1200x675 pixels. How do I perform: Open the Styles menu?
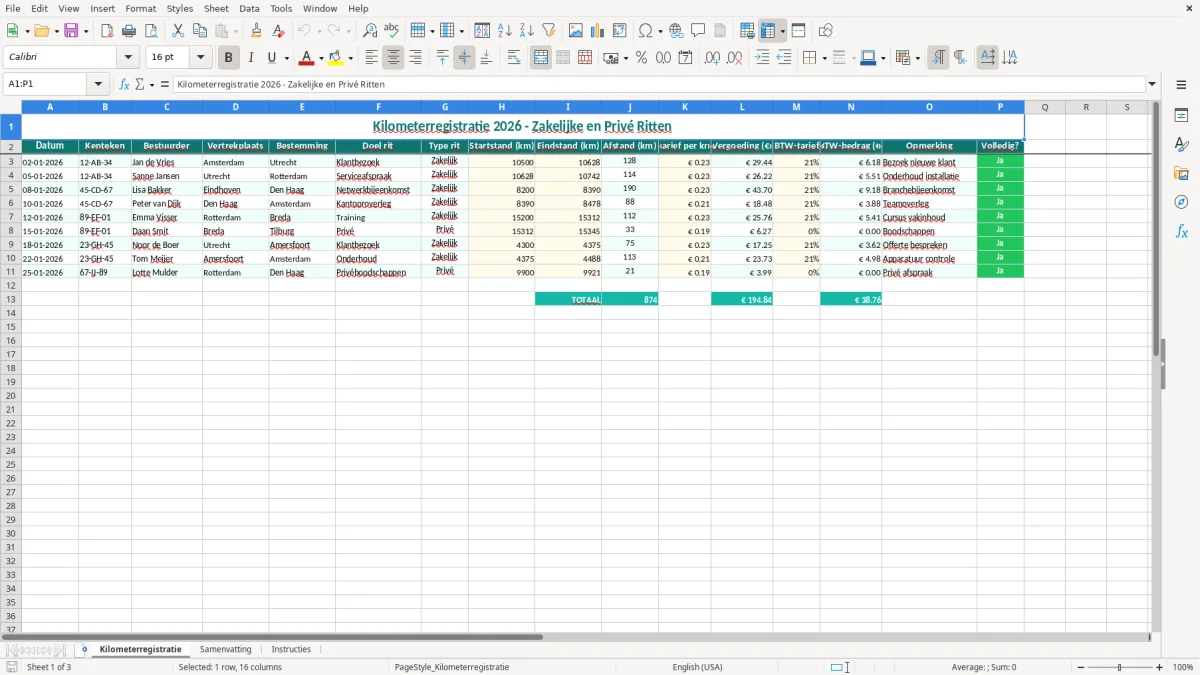tap(180, 8)
